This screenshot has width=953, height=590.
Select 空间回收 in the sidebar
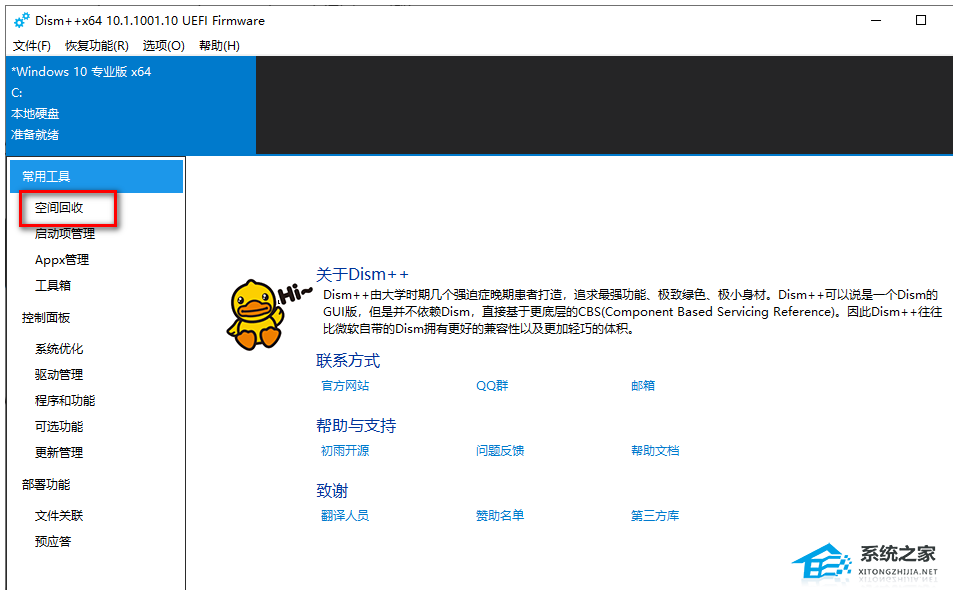click(59, 208)
